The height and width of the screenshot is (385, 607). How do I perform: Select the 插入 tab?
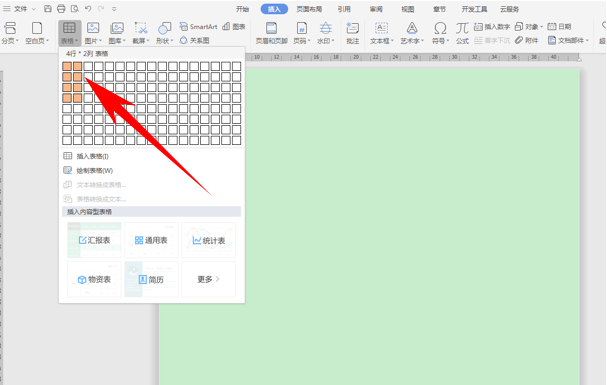pos(274,9)
